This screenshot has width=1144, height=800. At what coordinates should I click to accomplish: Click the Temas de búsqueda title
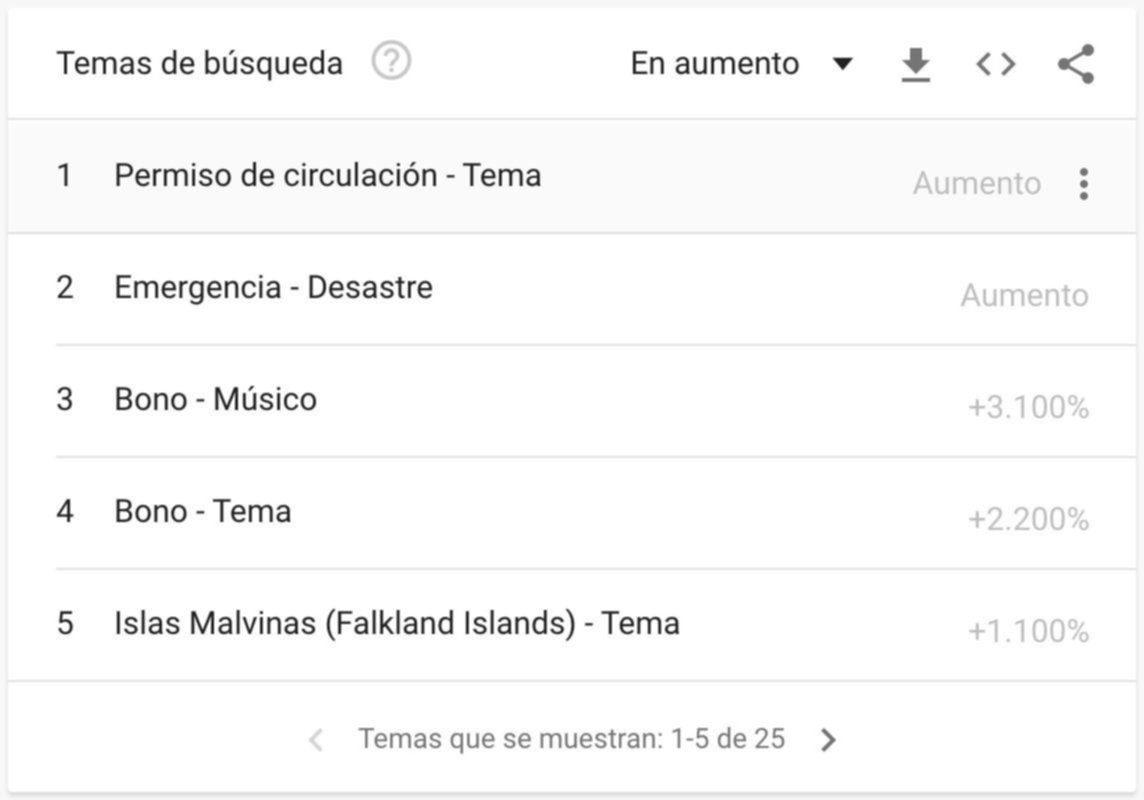(199, 64)
